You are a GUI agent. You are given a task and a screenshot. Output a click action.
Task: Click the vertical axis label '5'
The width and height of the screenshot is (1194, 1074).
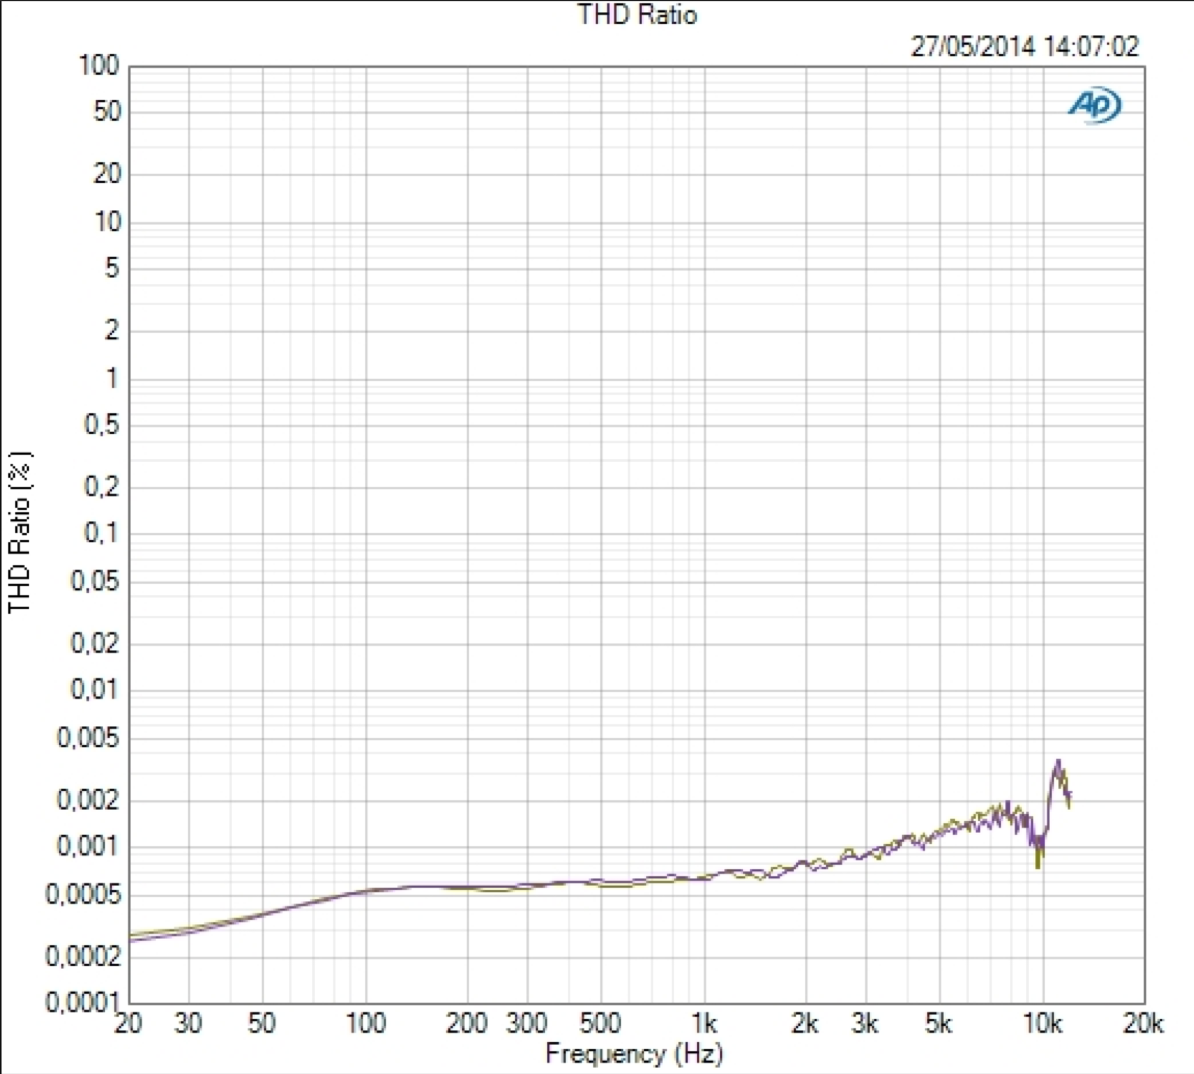point(113,268)
